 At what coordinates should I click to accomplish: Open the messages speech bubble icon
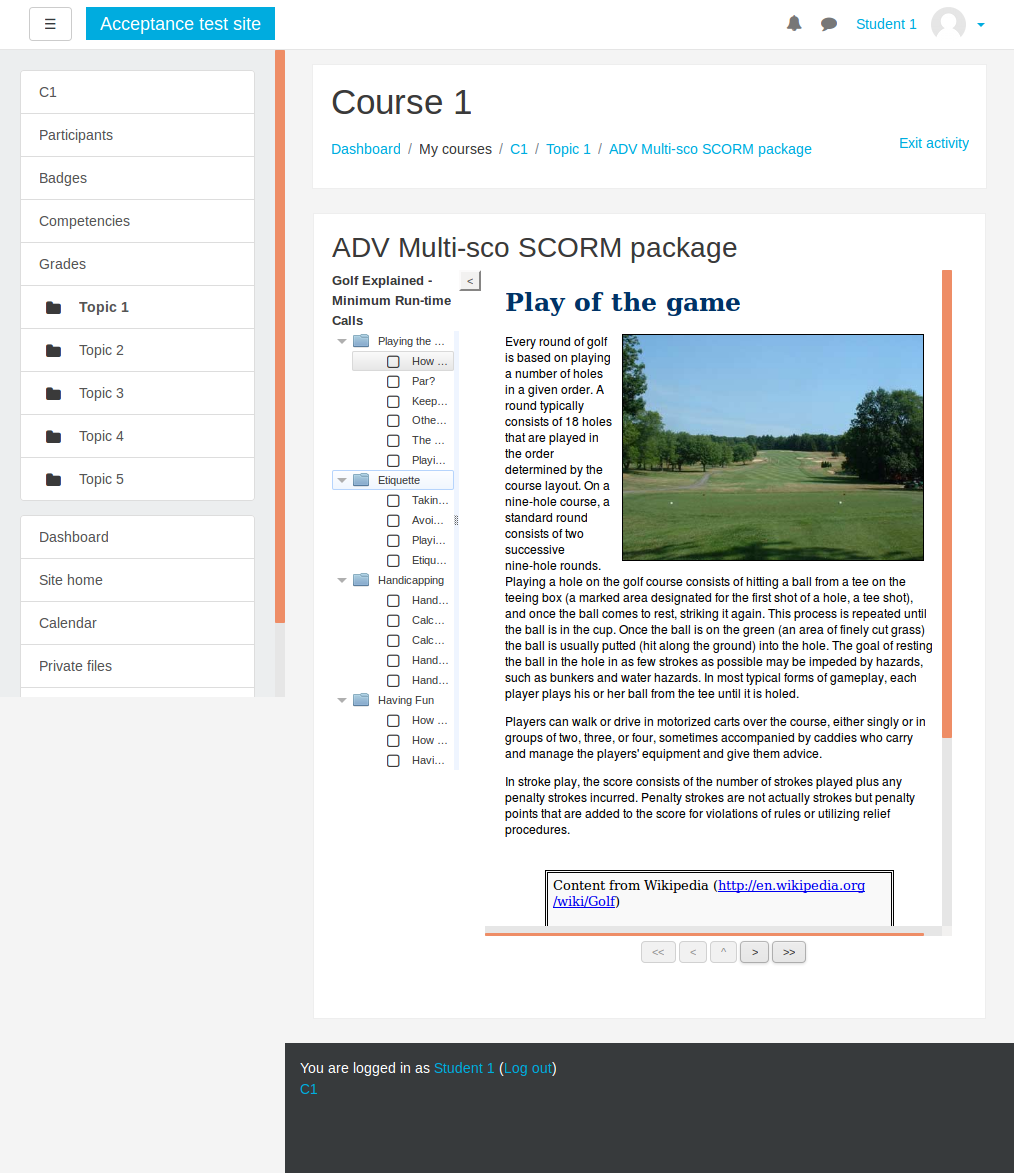tap(828, 24)
